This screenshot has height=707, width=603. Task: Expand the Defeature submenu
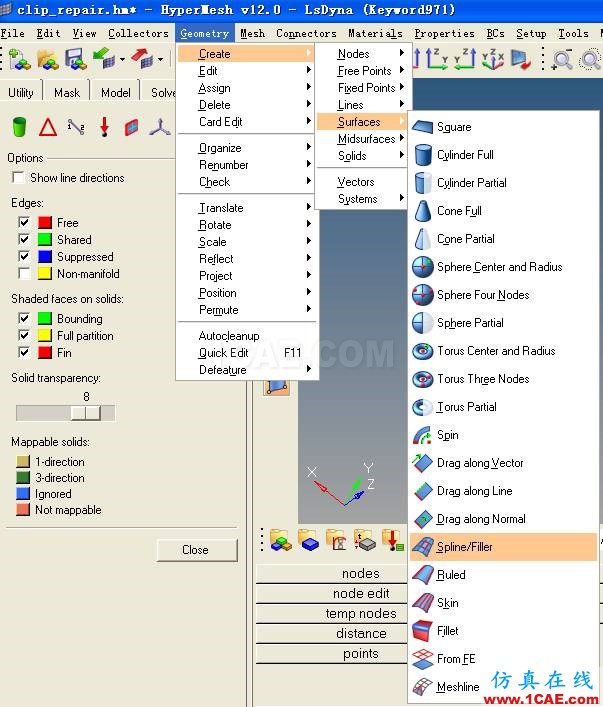pyautogui.click(x=246, y=370)
